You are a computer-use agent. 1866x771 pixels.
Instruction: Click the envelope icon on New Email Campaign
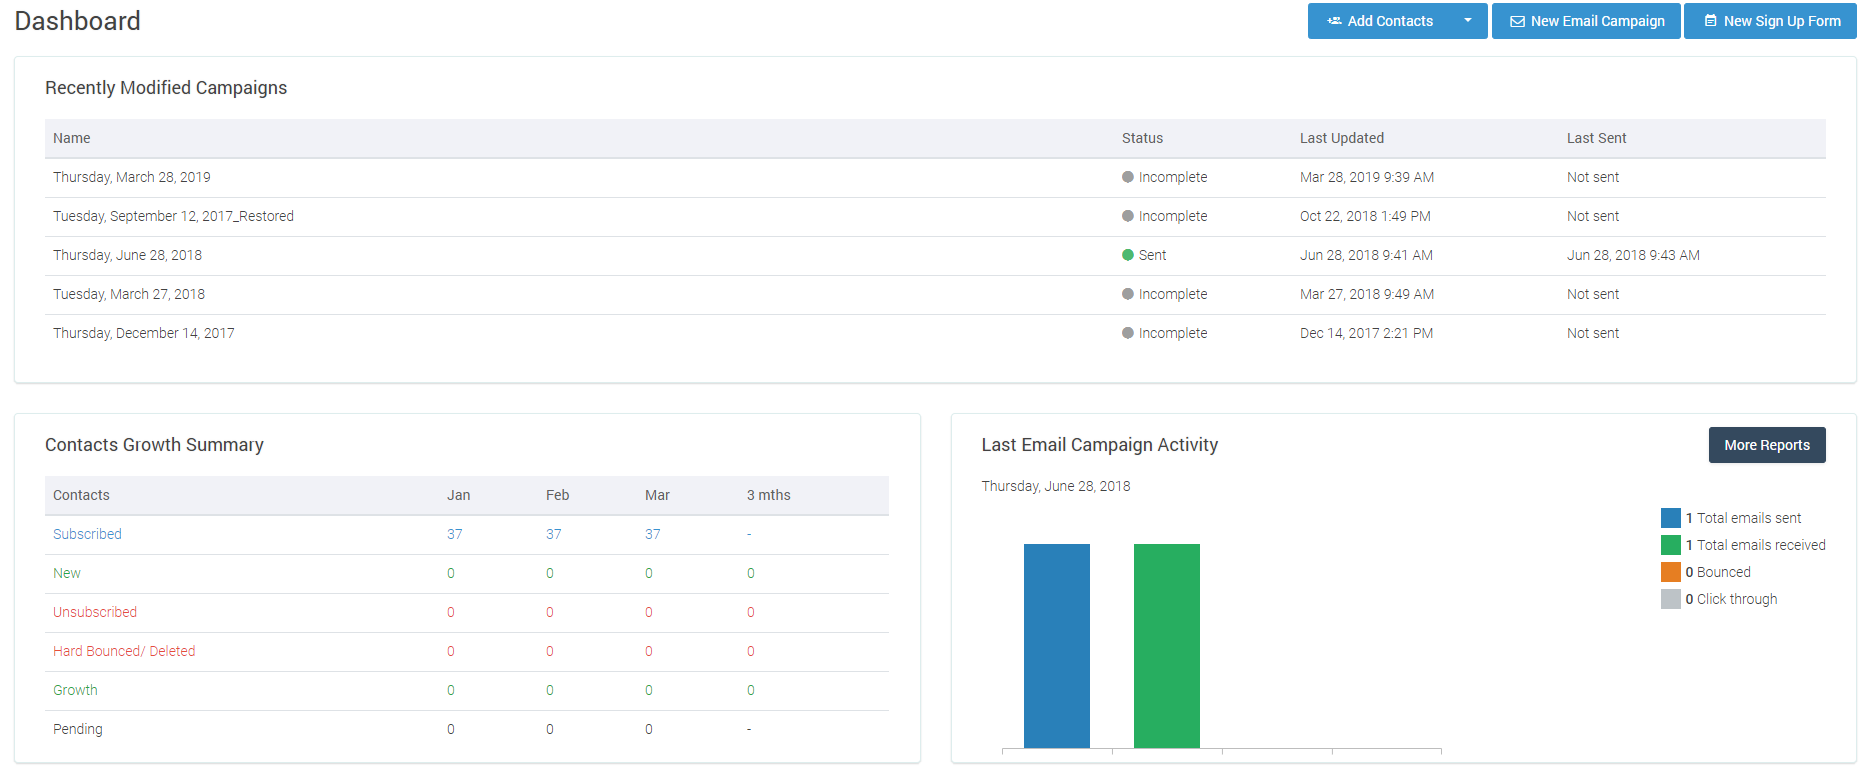1517,21
